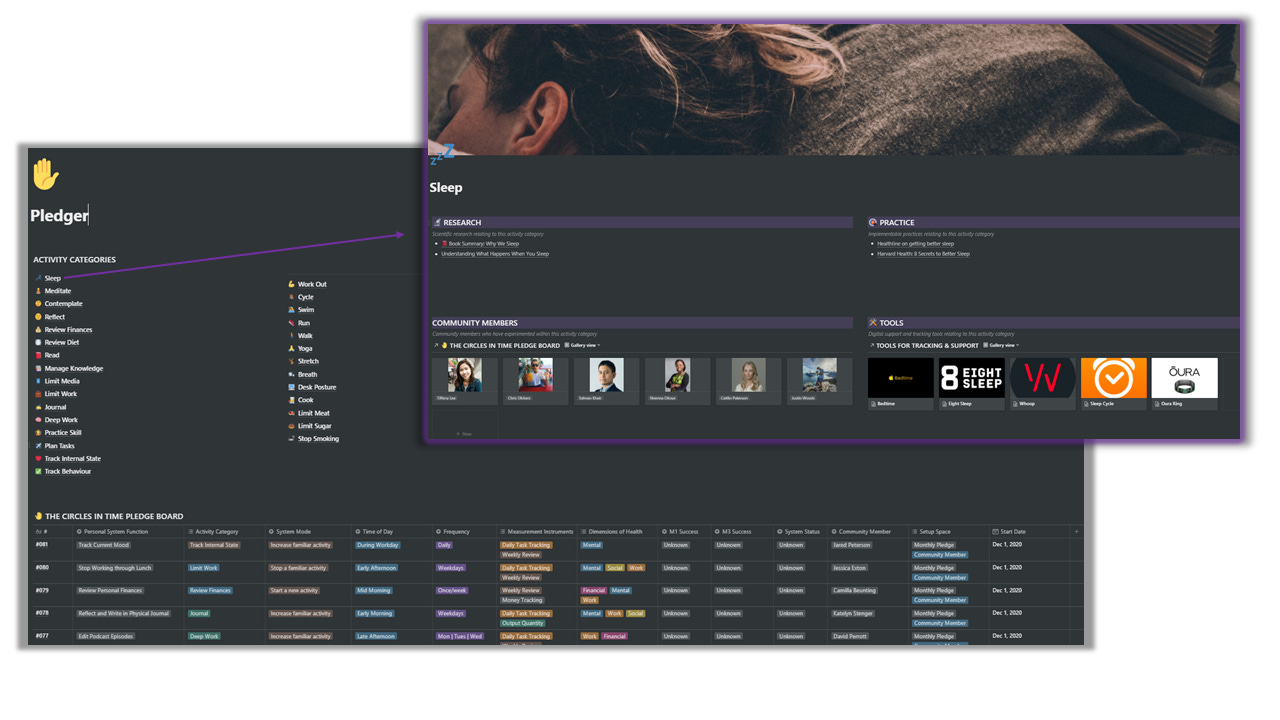Click Dimensions of Health column header
Viewport: 1280px width, 720px height.
tap(617, 531)
